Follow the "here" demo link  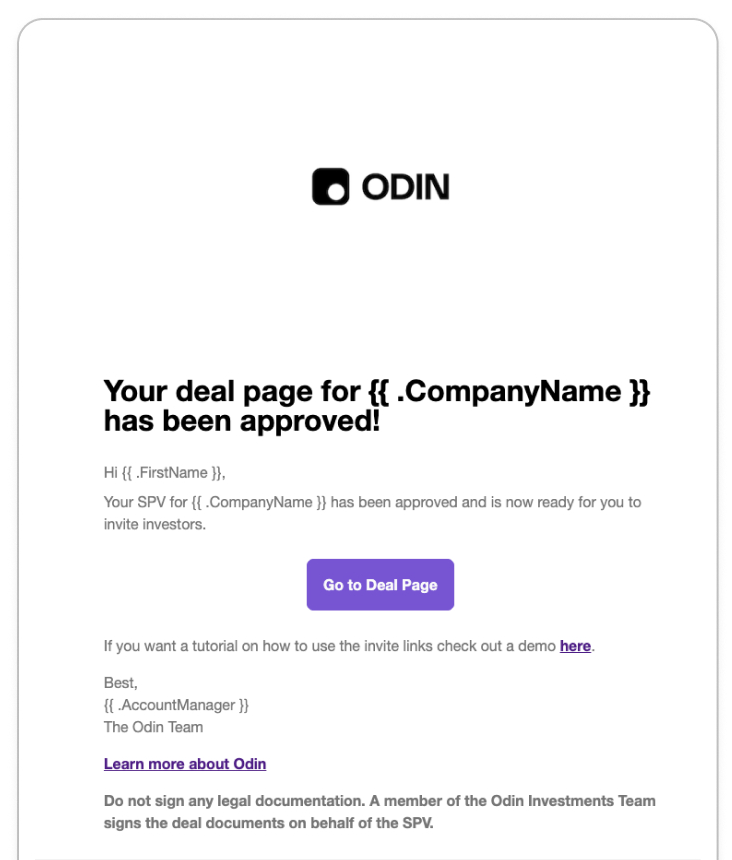[x=575, y=646]
